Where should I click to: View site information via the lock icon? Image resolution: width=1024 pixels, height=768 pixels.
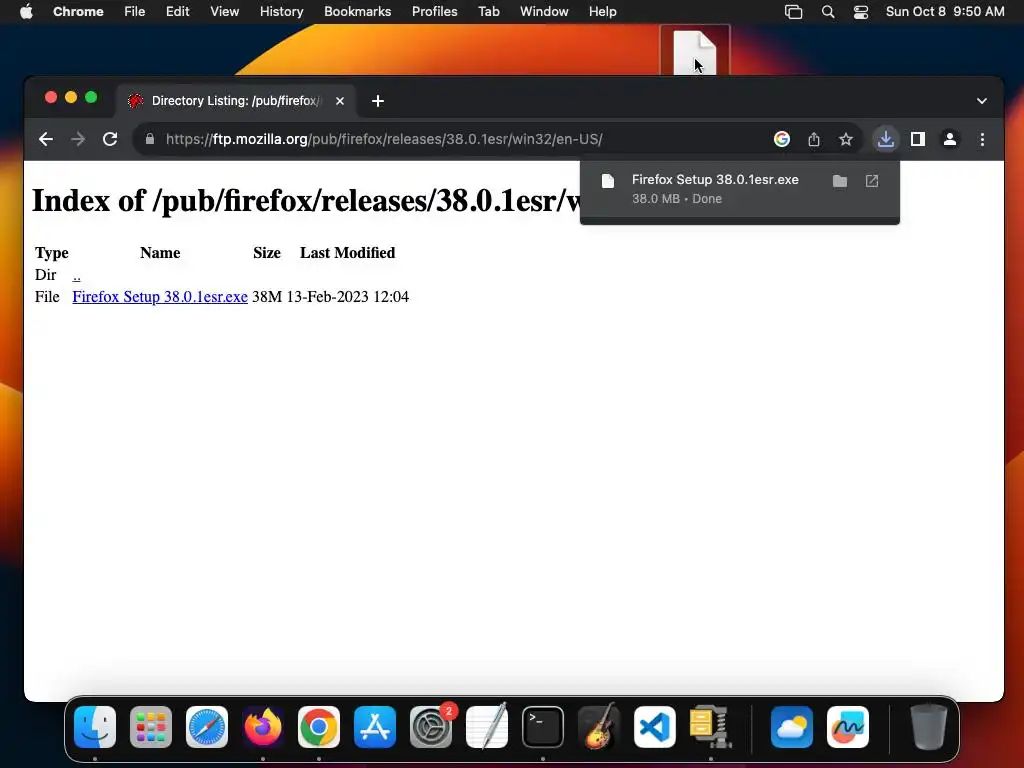[x=150, y=139]
